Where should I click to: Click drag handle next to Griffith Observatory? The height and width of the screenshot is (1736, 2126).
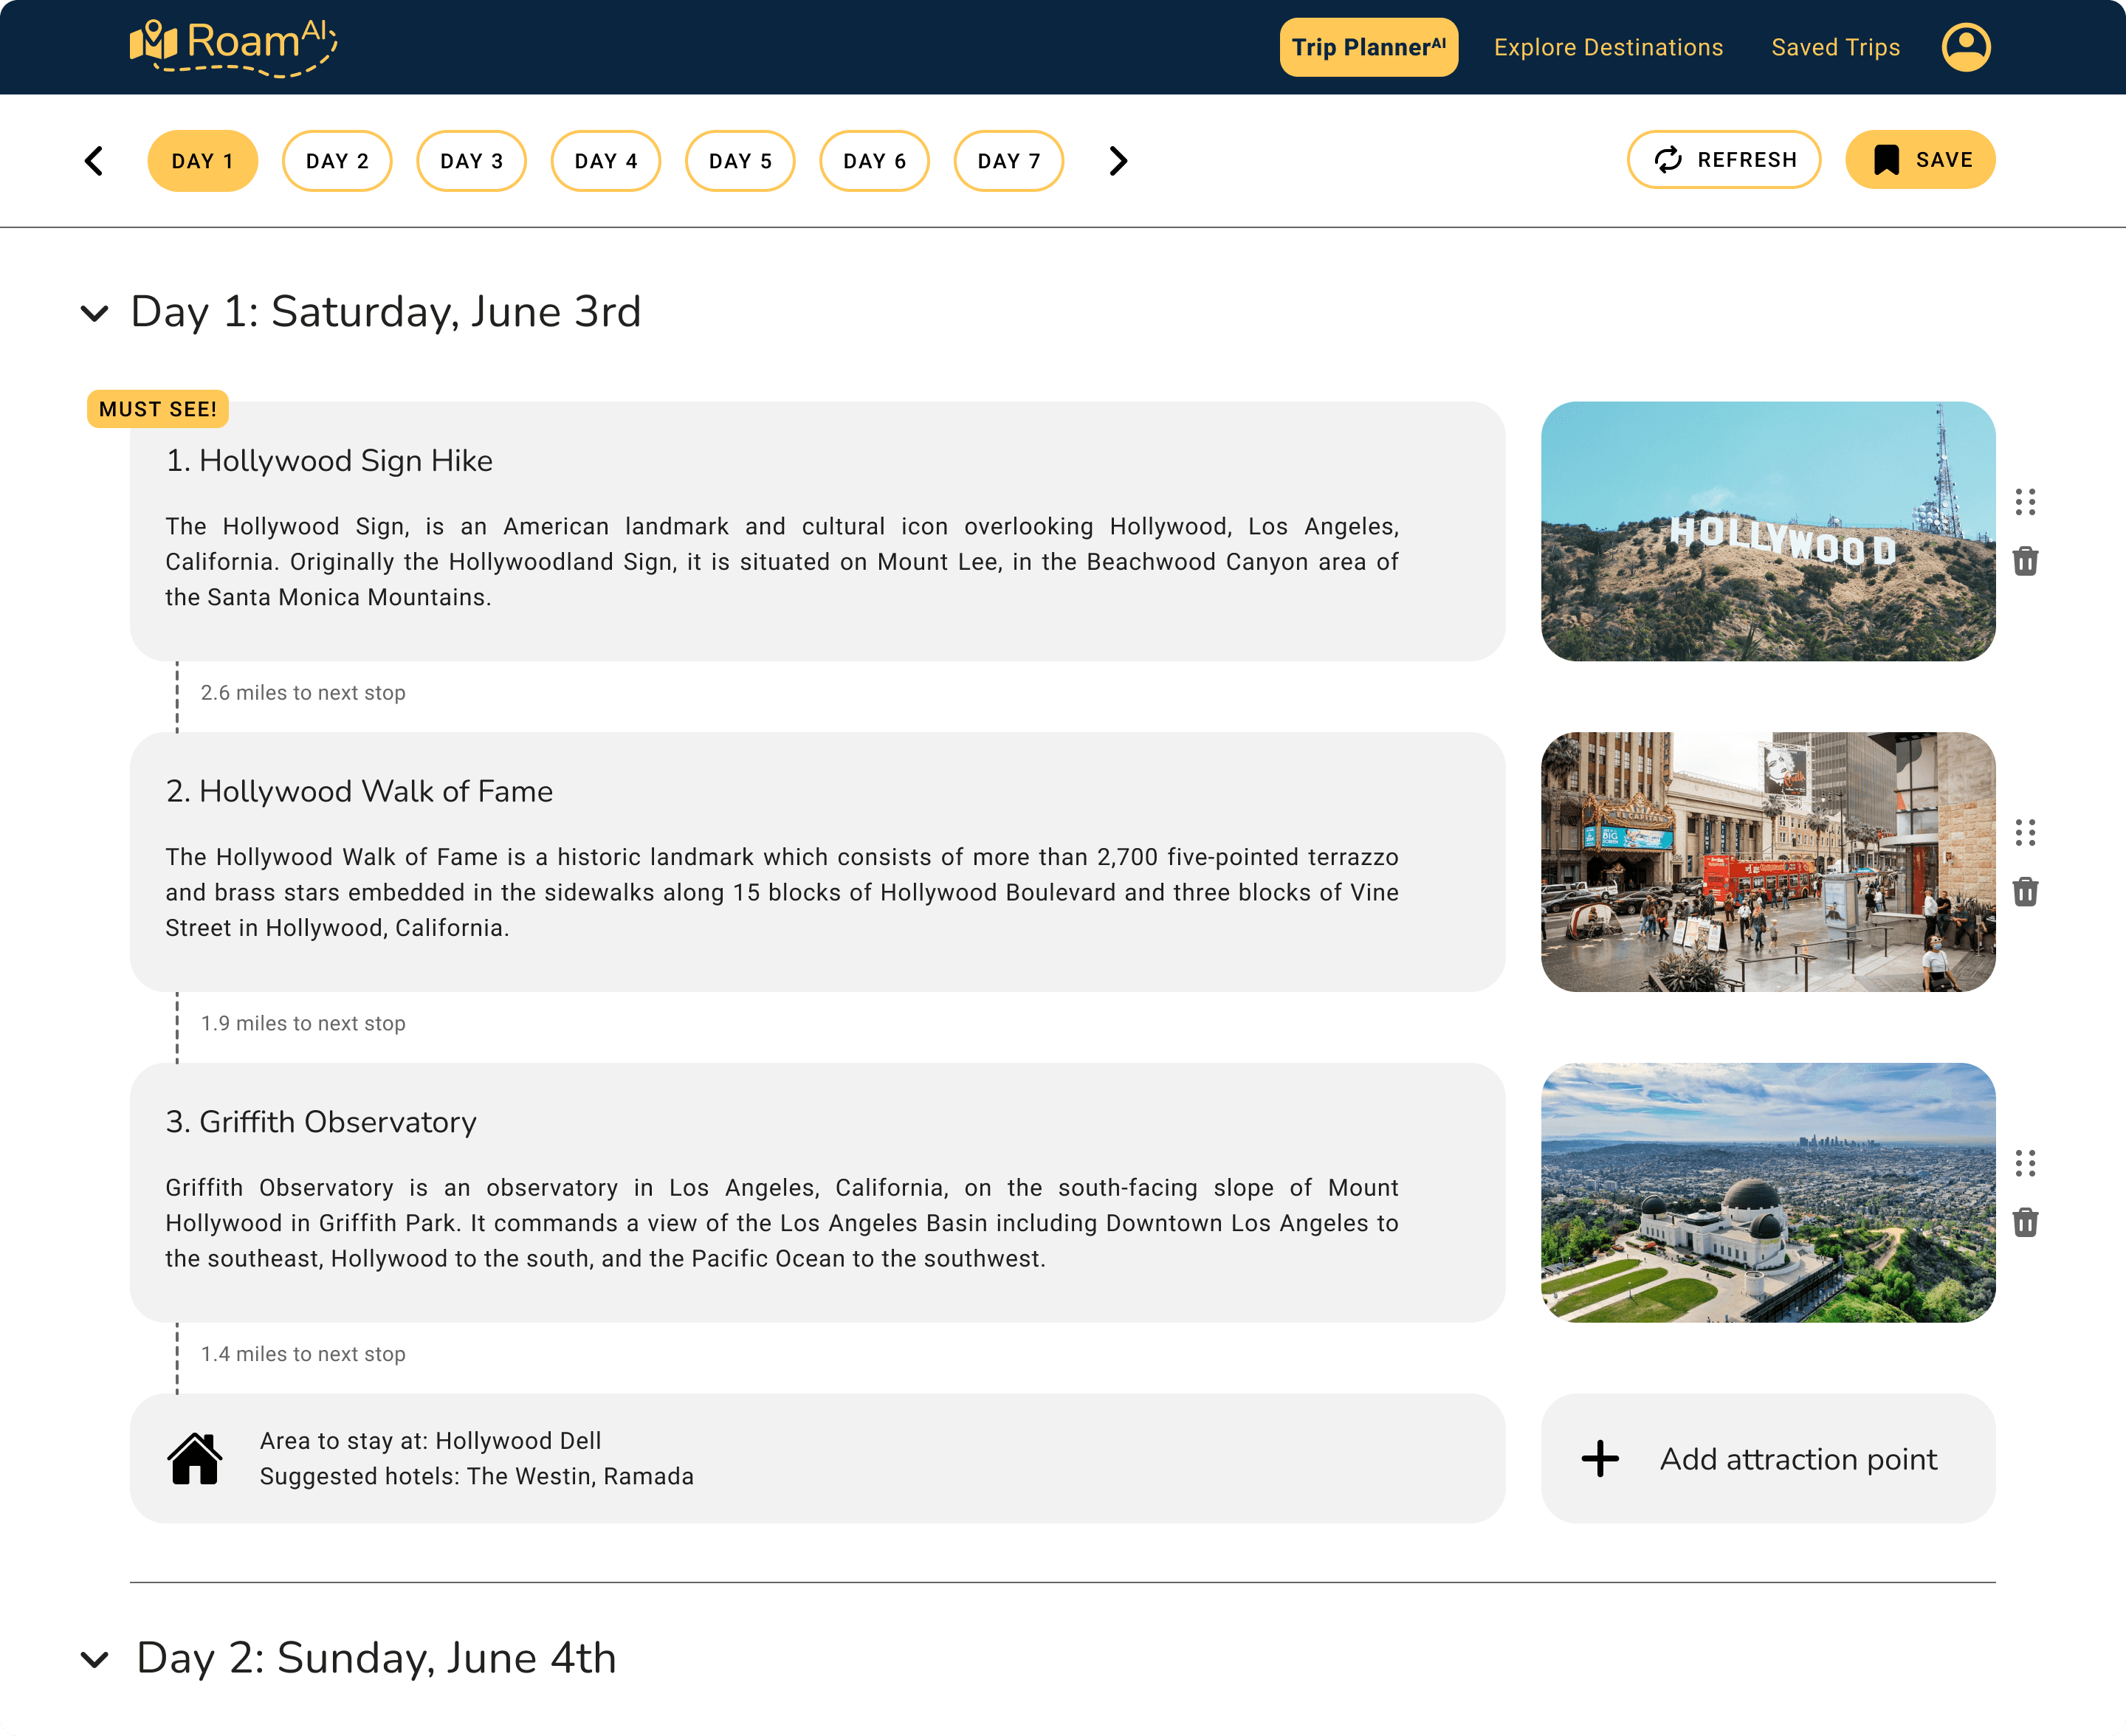(x=2025, y=1163)
